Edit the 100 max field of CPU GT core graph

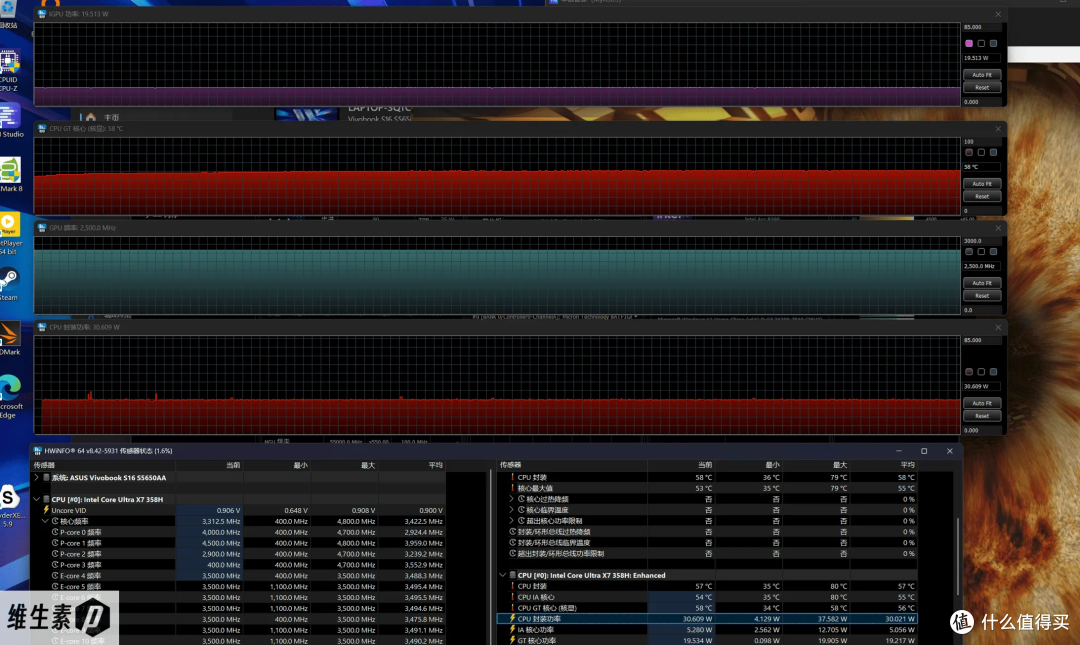tap(982, 142)
